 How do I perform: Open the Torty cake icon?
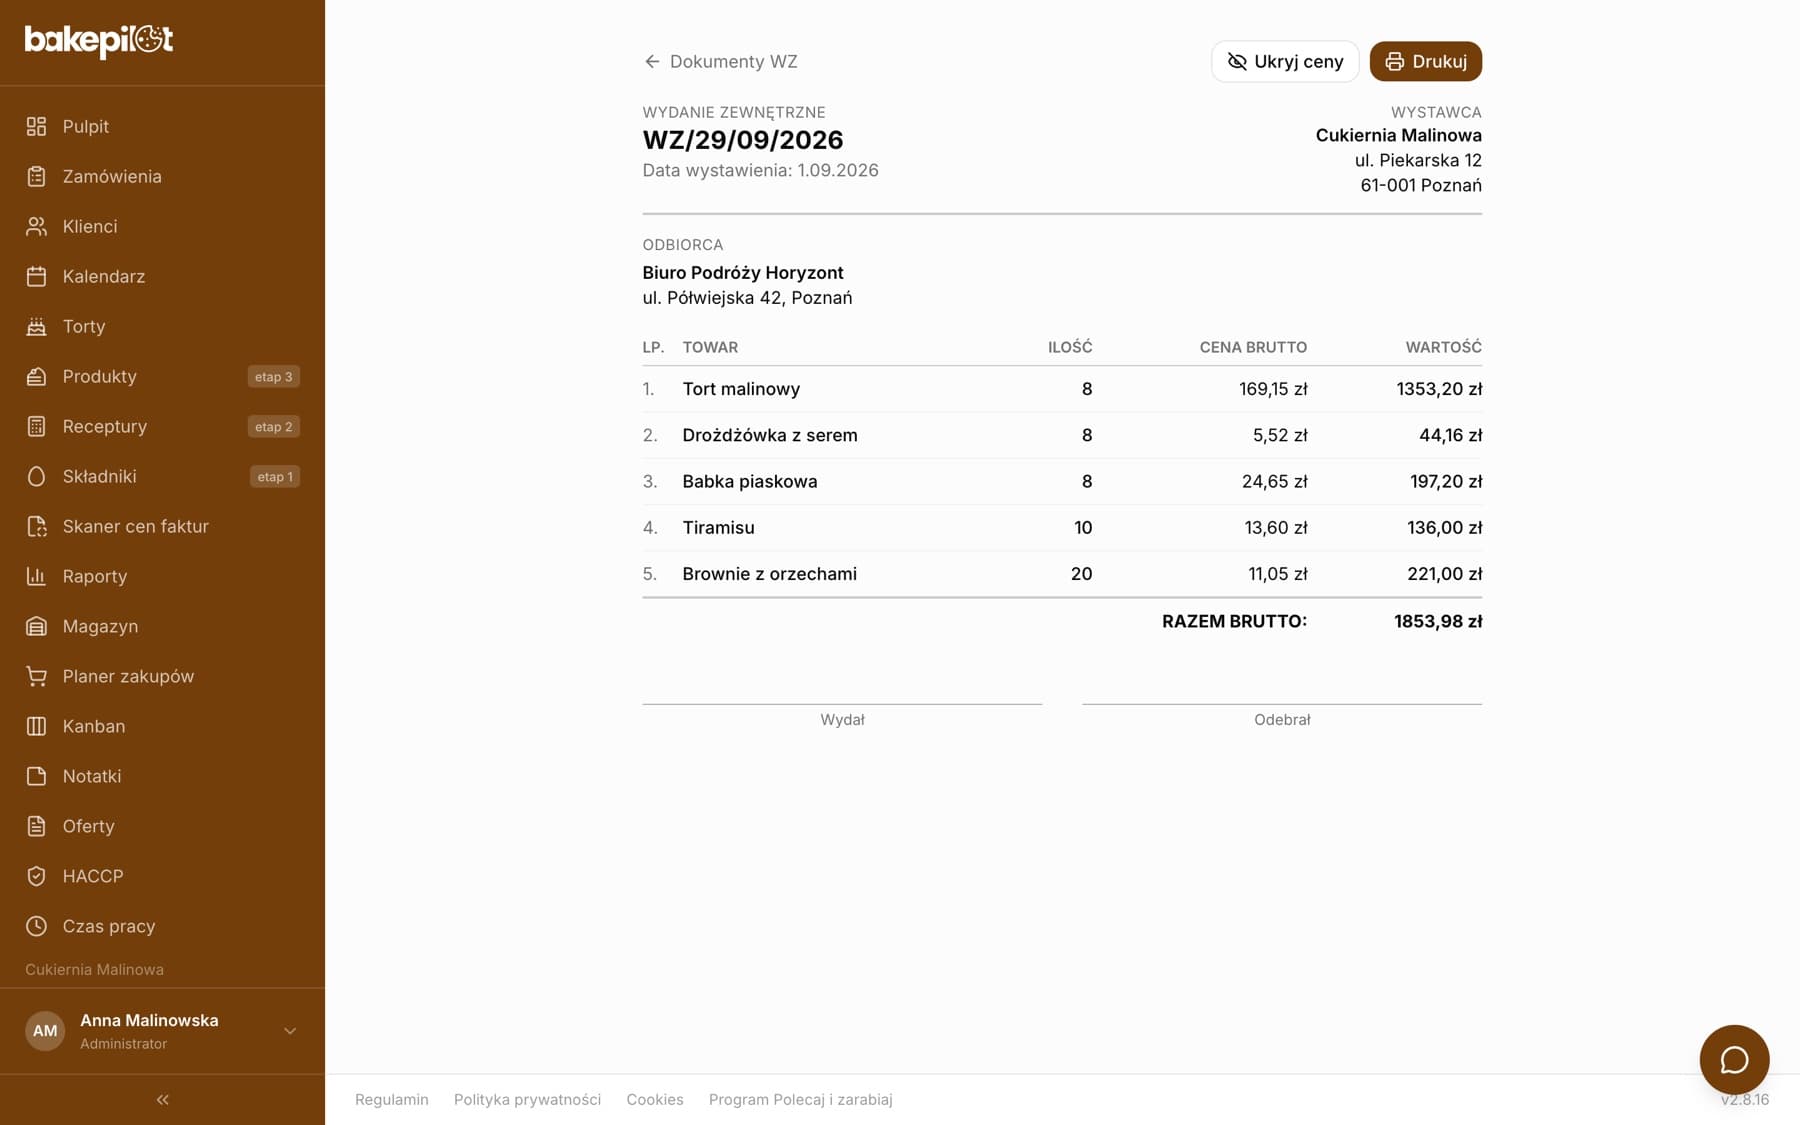[36, 326]
